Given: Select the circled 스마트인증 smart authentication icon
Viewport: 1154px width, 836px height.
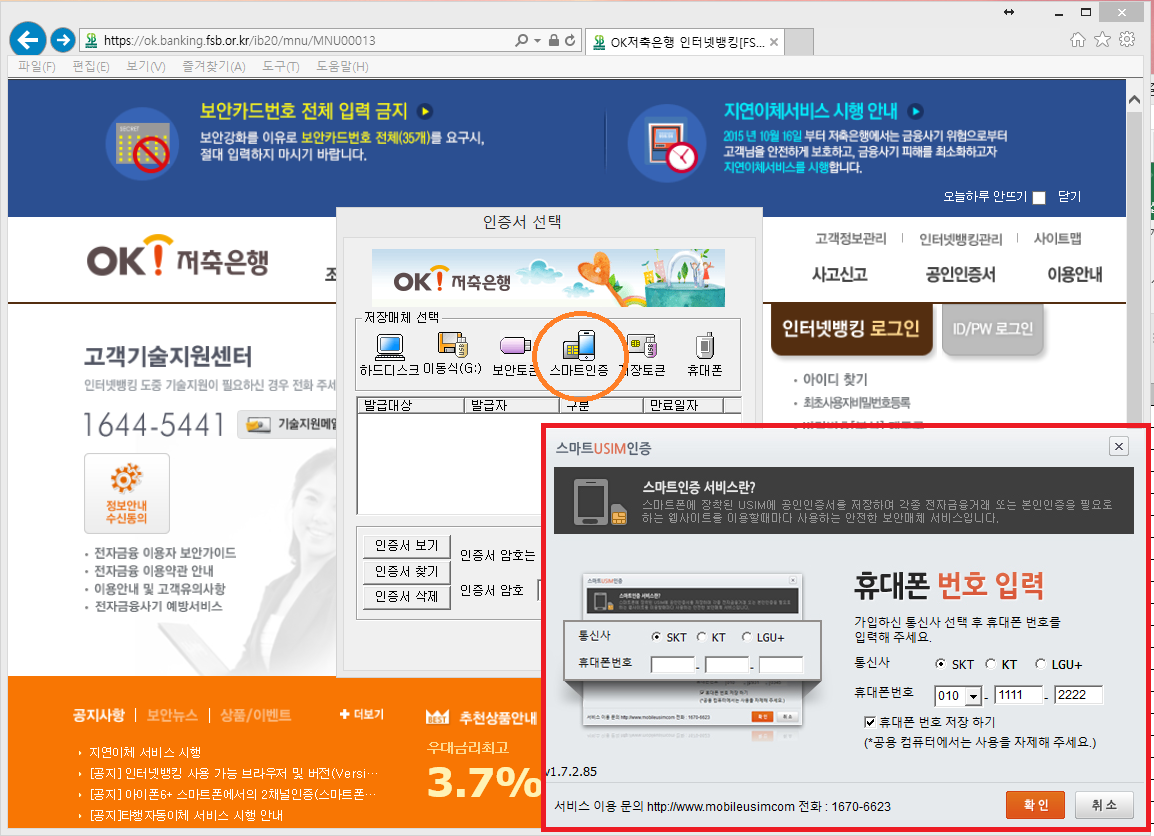Looking at the screenshot, I should tap(580, 347).
